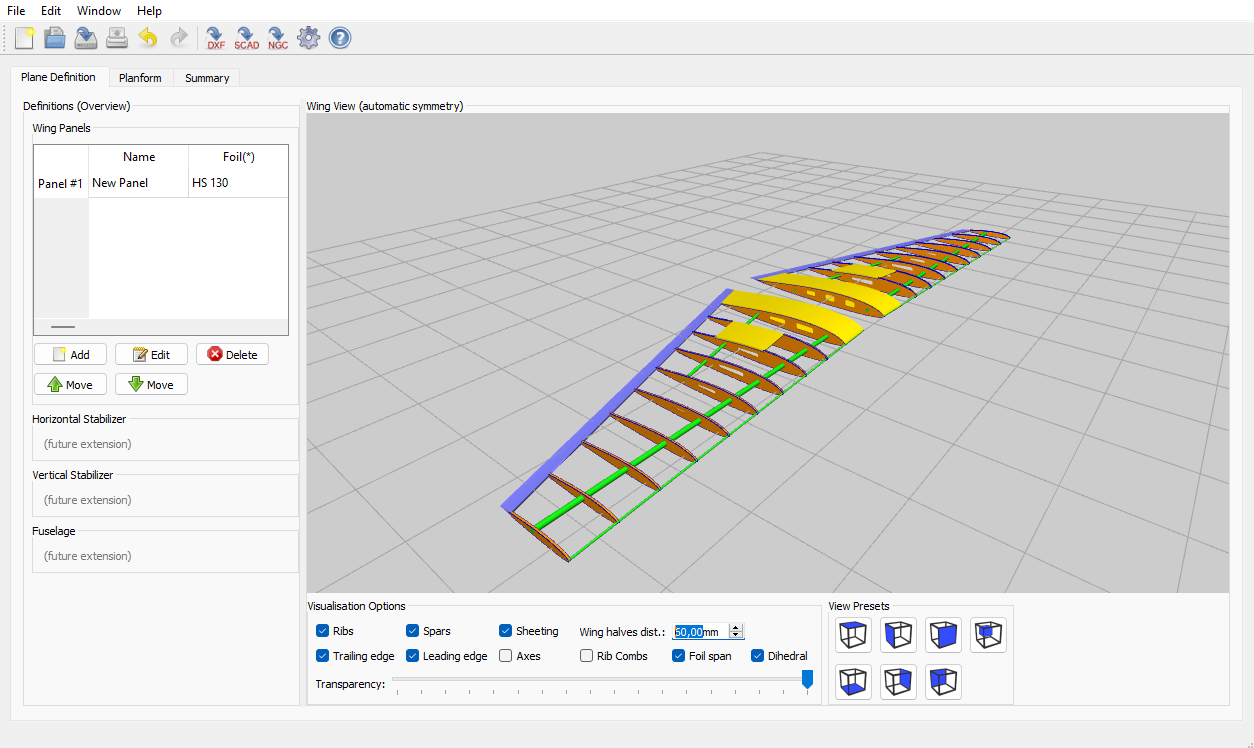Image resolution: width=1254 pixels, height=748 pixels.
Task: Click the Export DXF toolbar icon
Action: pos(215,38)
